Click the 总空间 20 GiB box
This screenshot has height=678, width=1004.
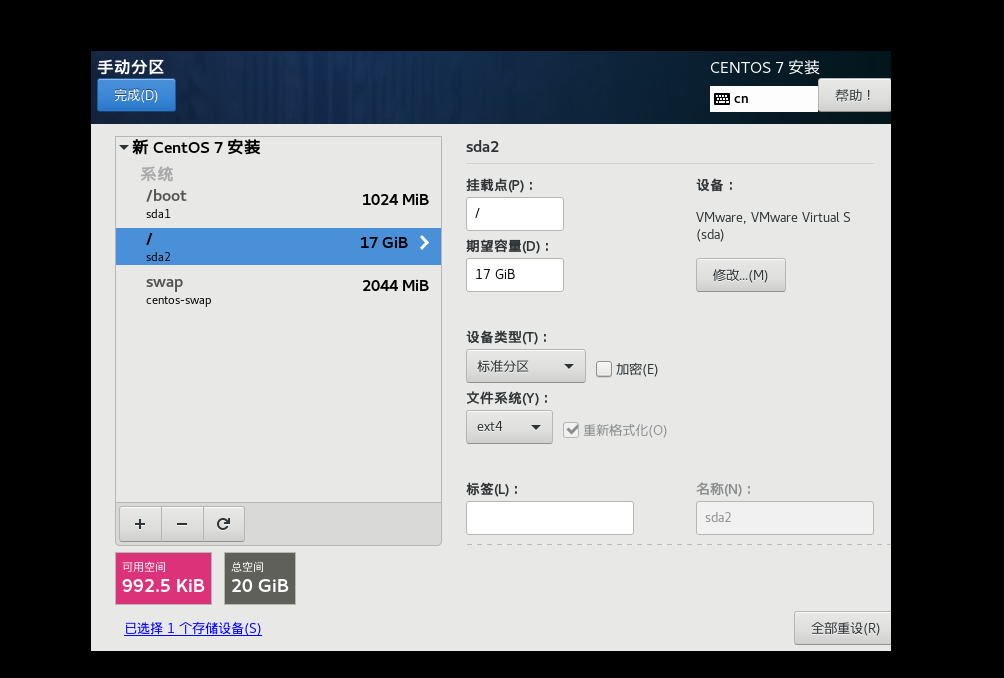[260, 578]
